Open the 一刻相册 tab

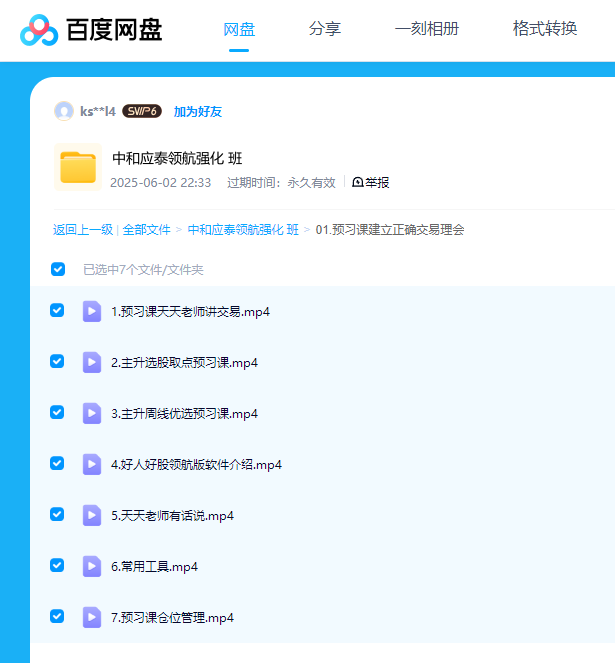pyautogui.click(x=427, y=29)
